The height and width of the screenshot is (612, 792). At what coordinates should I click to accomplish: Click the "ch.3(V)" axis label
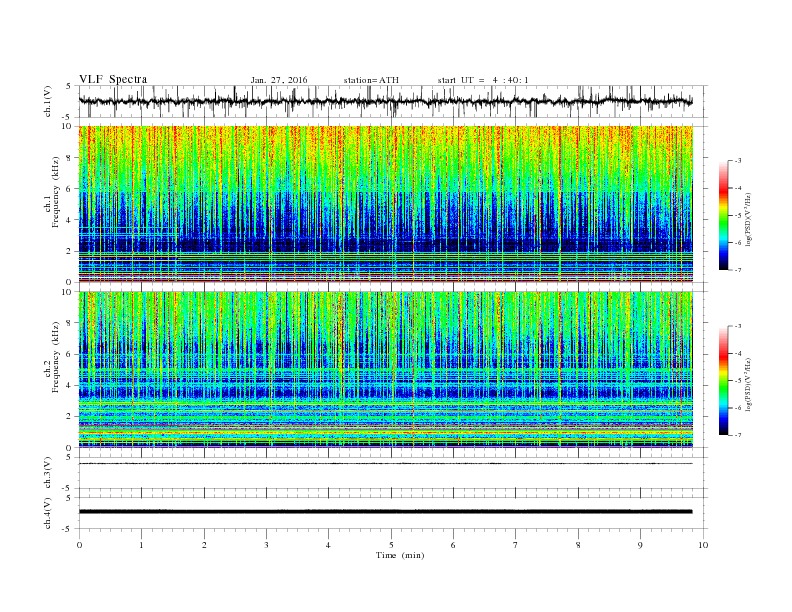pos(48,473)
